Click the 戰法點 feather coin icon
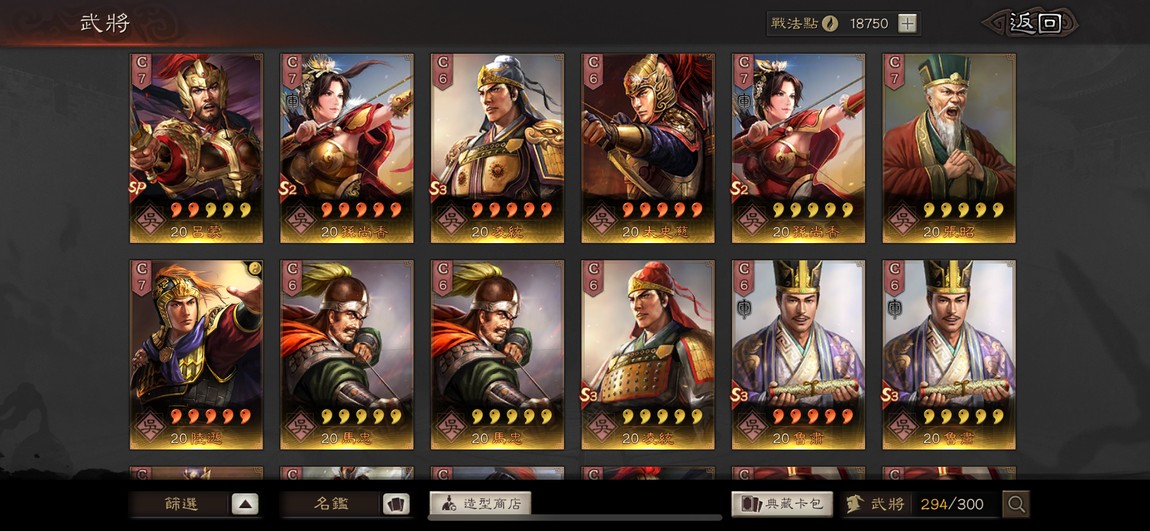1150x531 pixels. pos(831,23)
